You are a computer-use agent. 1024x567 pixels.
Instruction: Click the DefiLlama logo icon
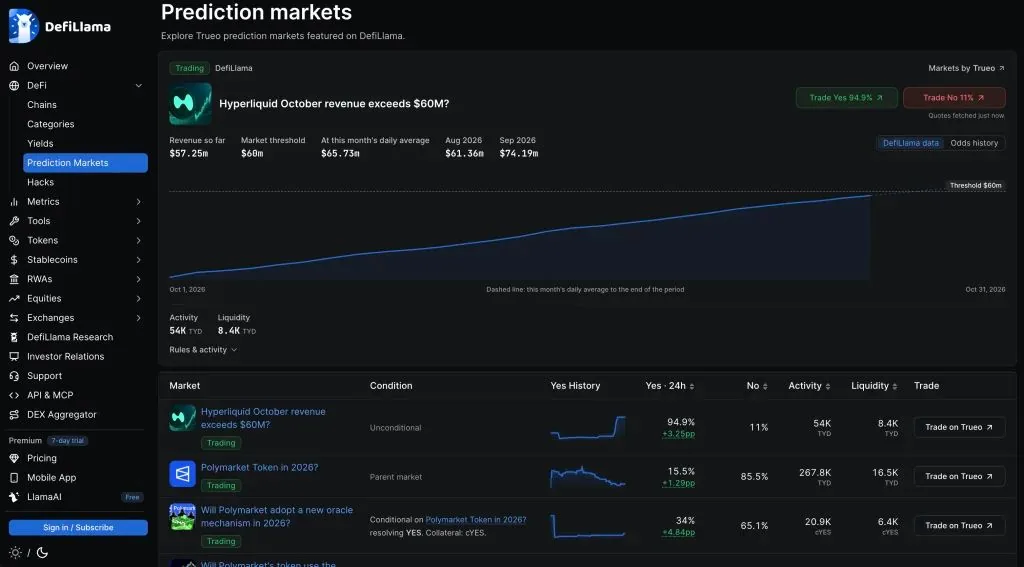point(24,26)
